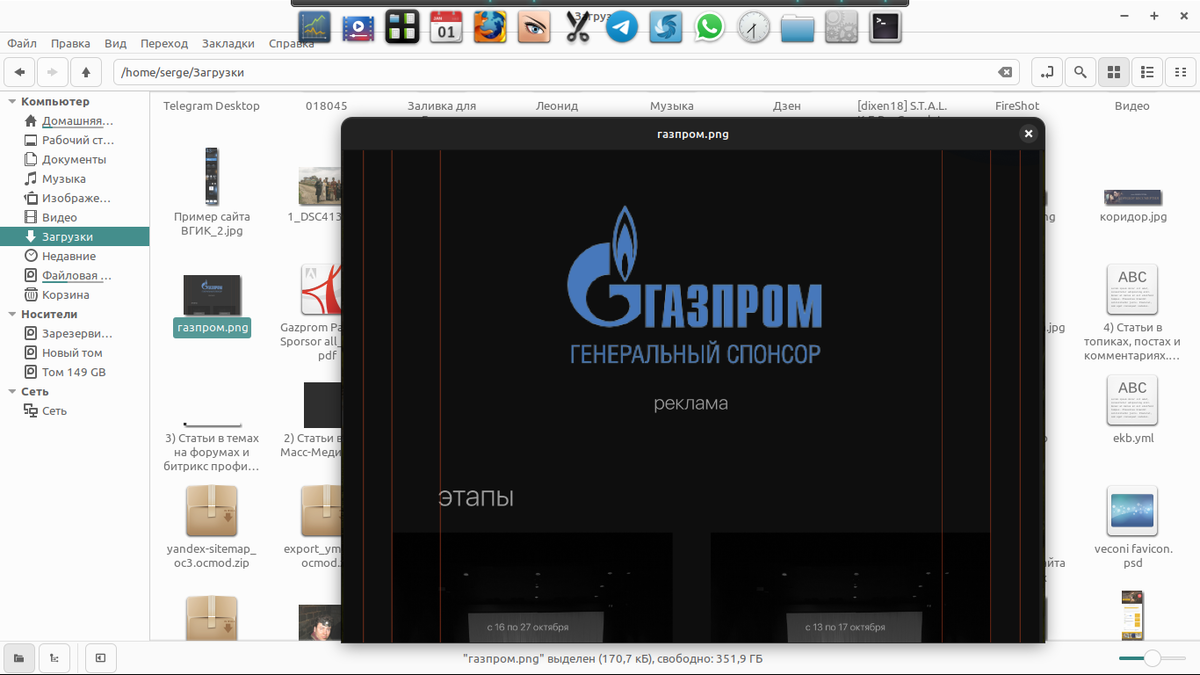Image resolution: width=1200 pixels, height=675 pixels.
Task: Open Telegram from the dock
Action: coord(622,27)
